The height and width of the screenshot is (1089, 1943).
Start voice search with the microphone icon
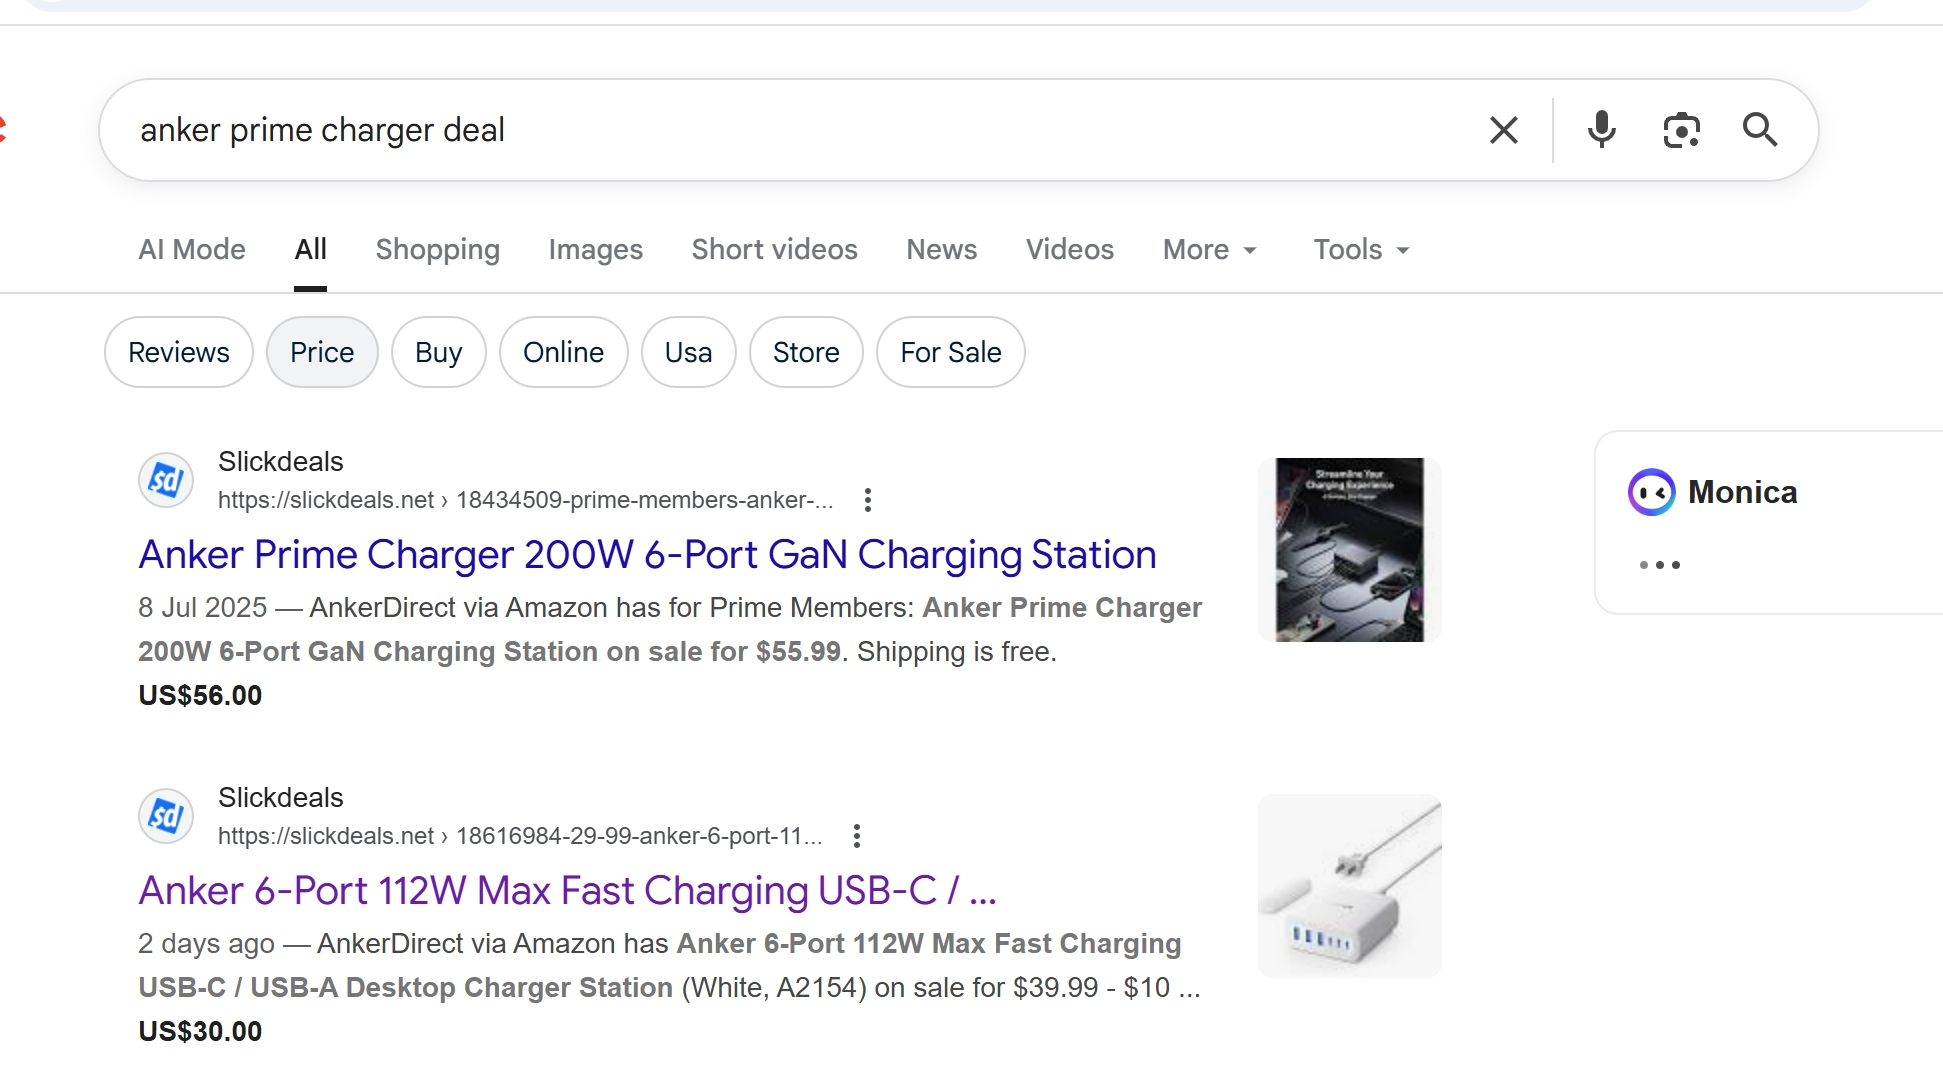point(1601,130)
